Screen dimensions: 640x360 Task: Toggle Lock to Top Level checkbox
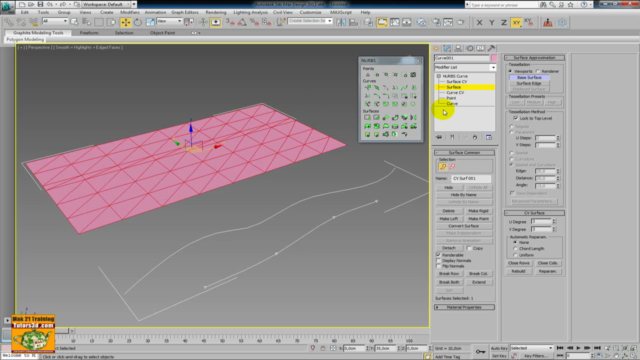click(516, 118)
